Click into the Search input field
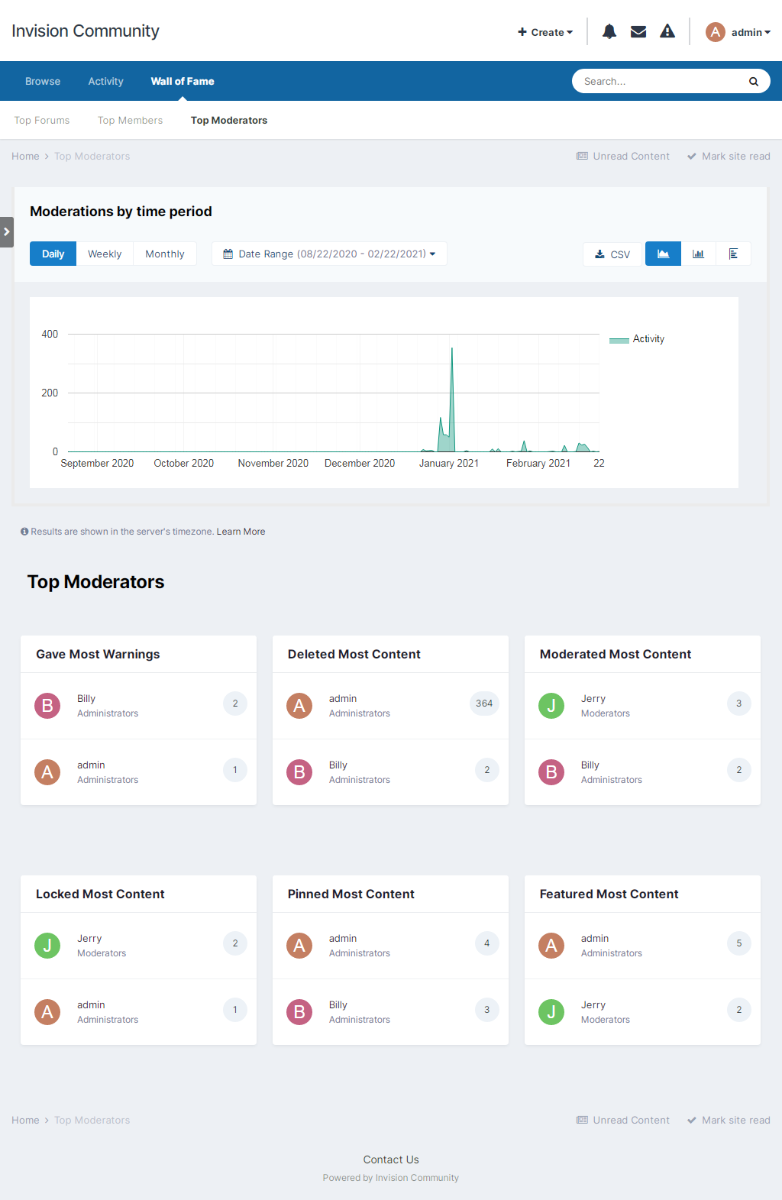The height and width of the screenshot is (1200, 782). coord(661,81)
